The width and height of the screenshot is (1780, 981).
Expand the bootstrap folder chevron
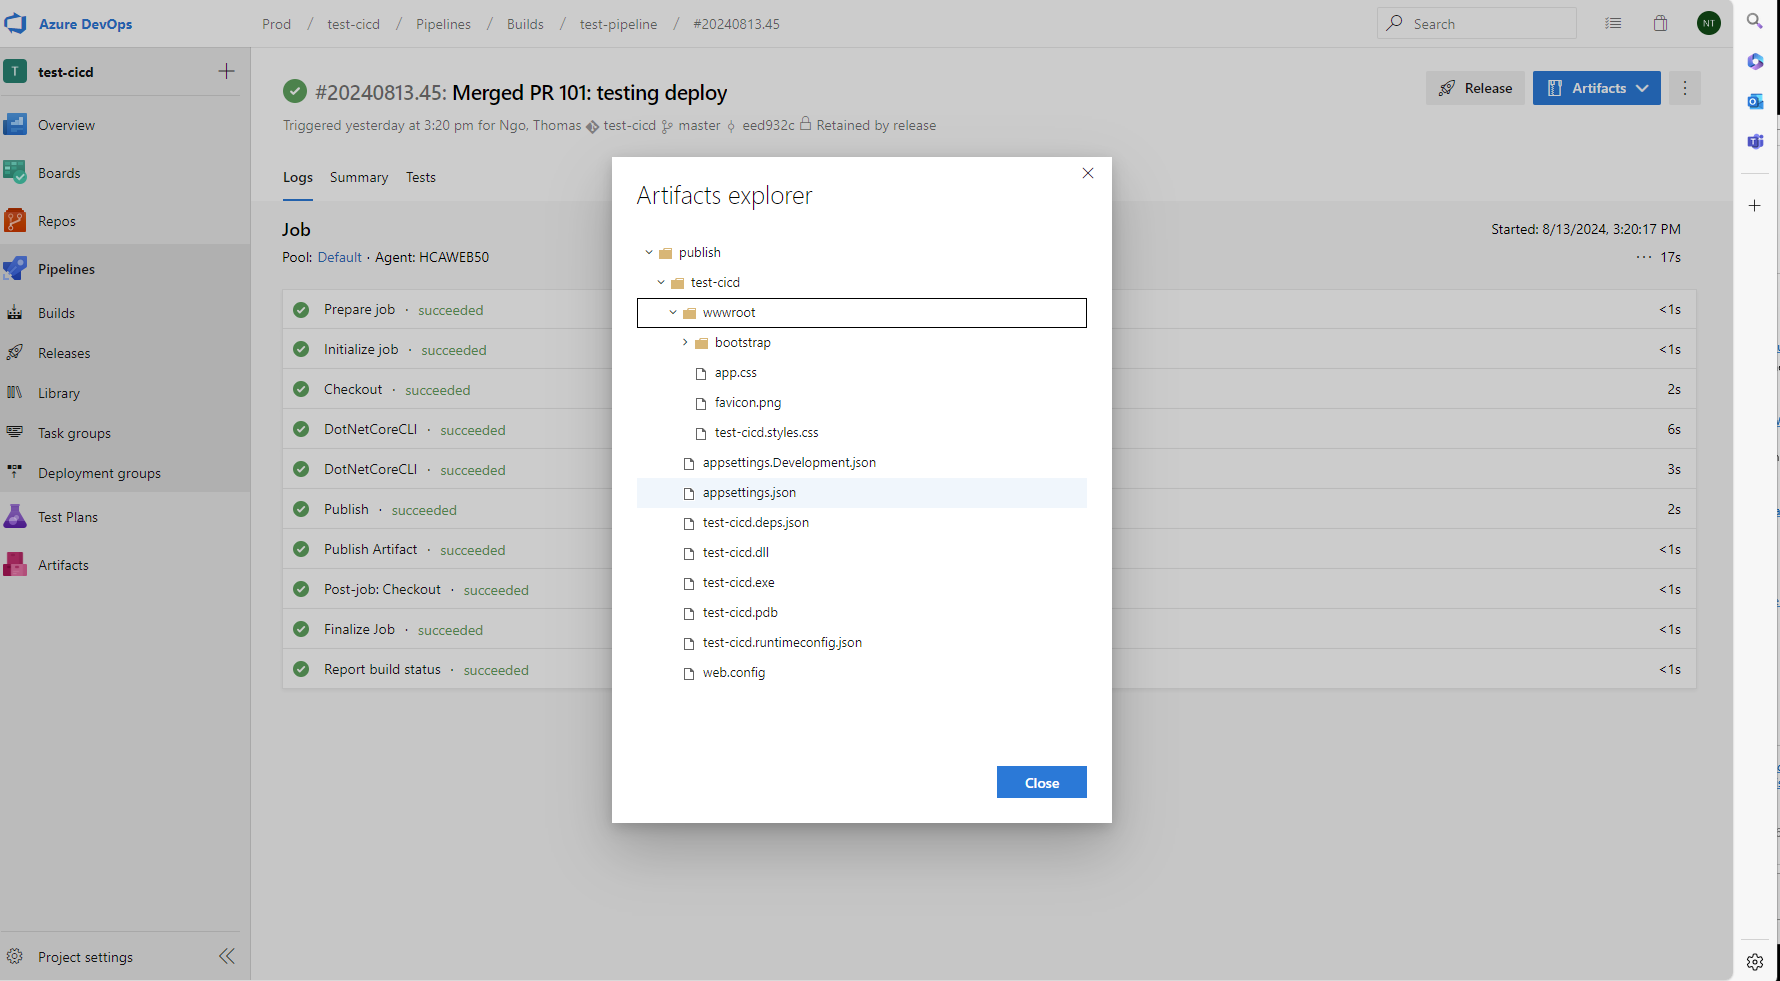coord(685,343)
